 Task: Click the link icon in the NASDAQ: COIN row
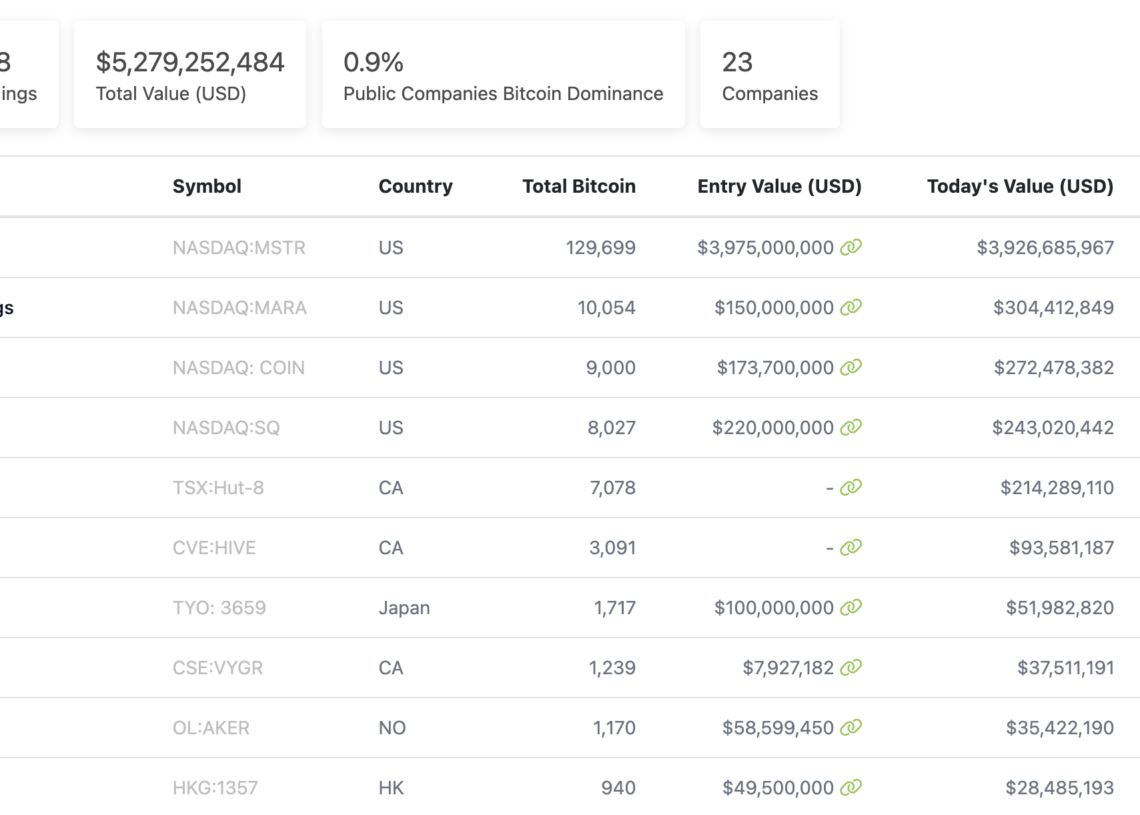click(850, 367)
